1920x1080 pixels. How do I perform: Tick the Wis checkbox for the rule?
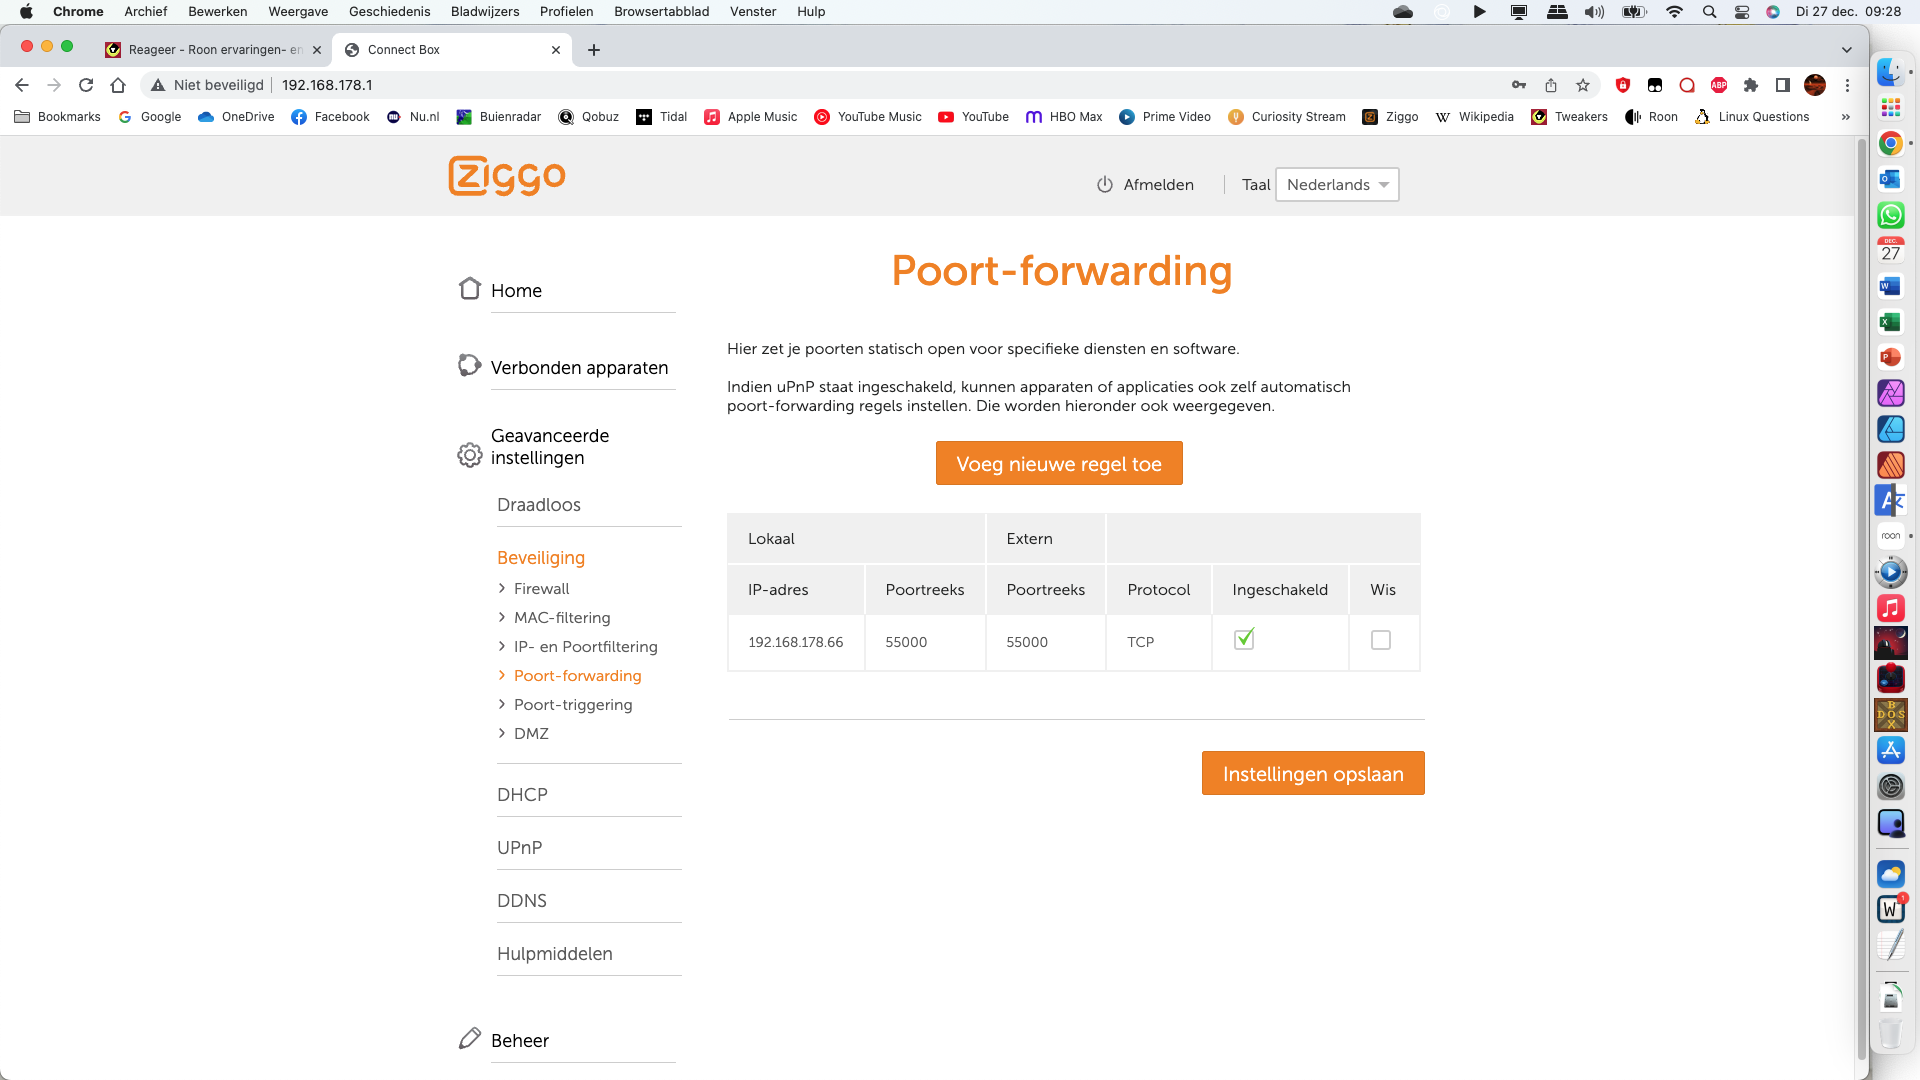pyautogui.click(x=1381, y=640)
